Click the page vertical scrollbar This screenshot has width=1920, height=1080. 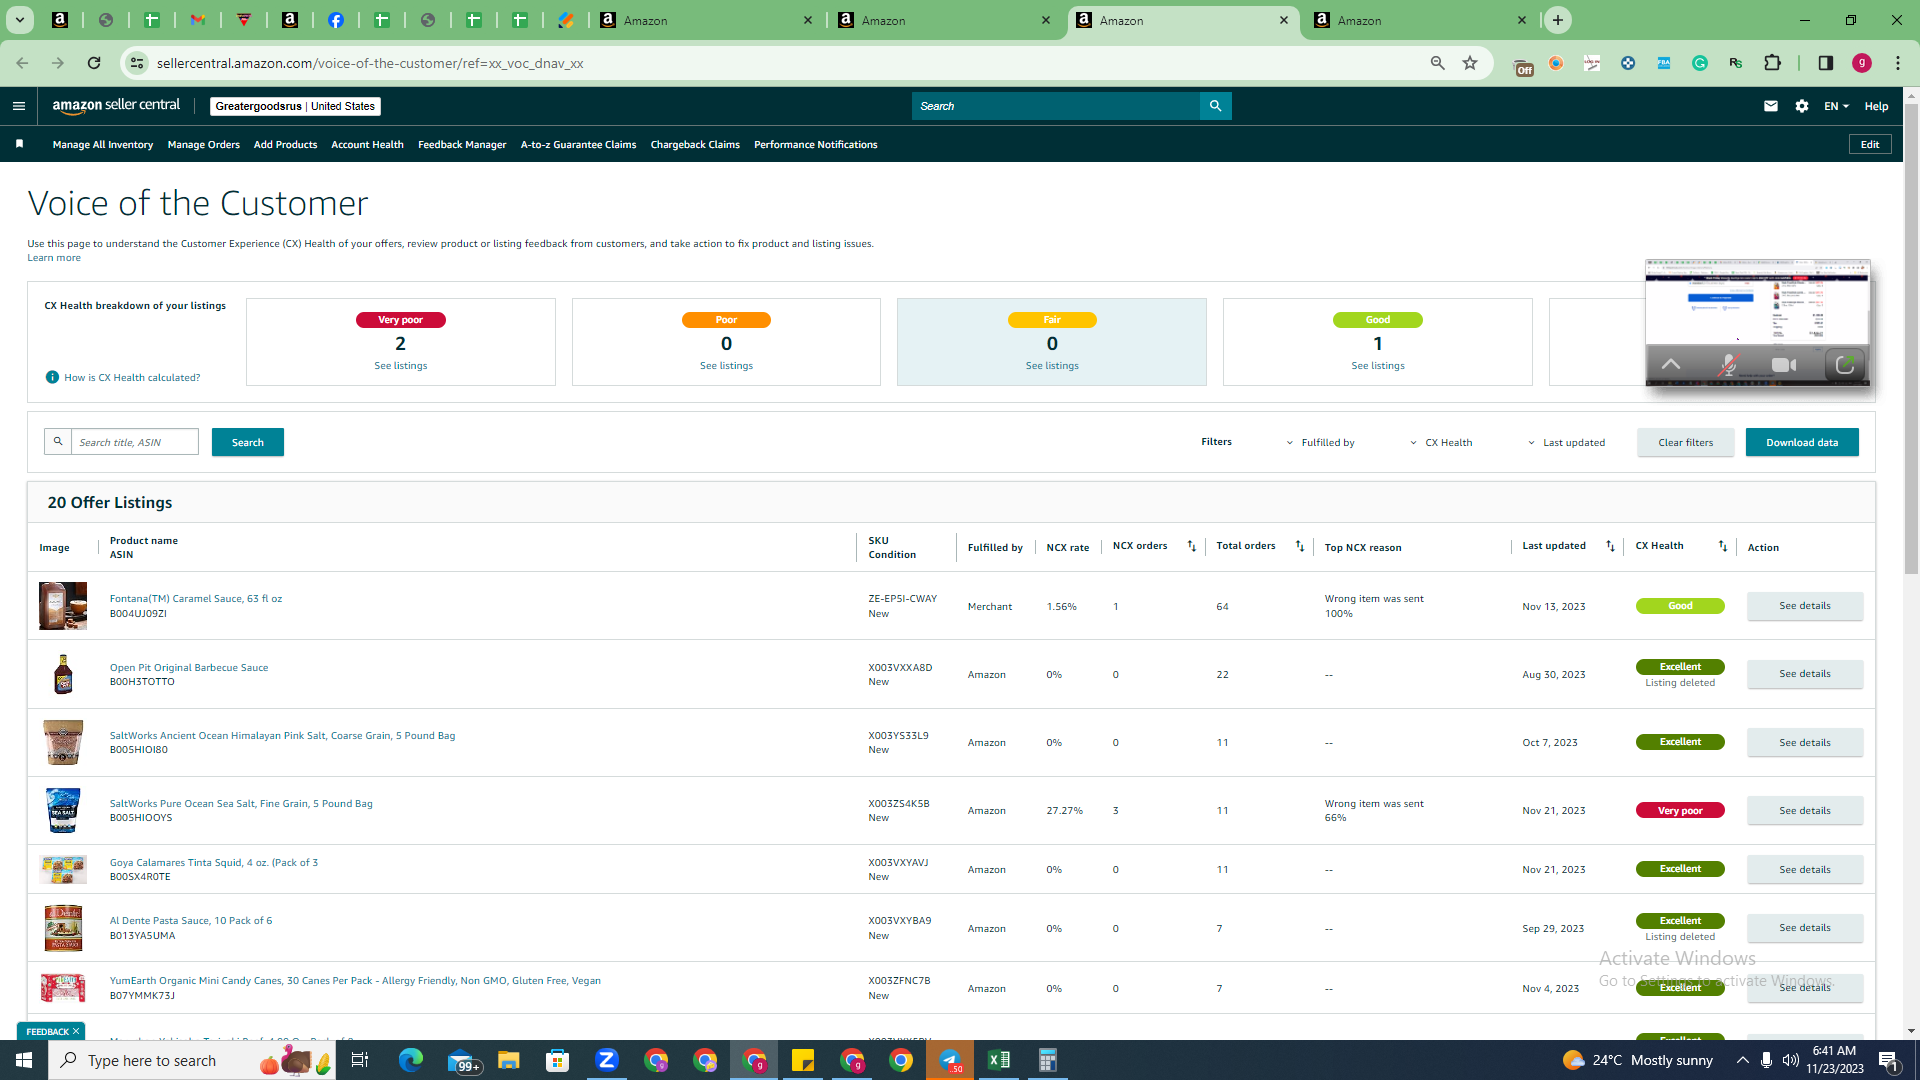pyautogui.click(x=1911, y=340)
